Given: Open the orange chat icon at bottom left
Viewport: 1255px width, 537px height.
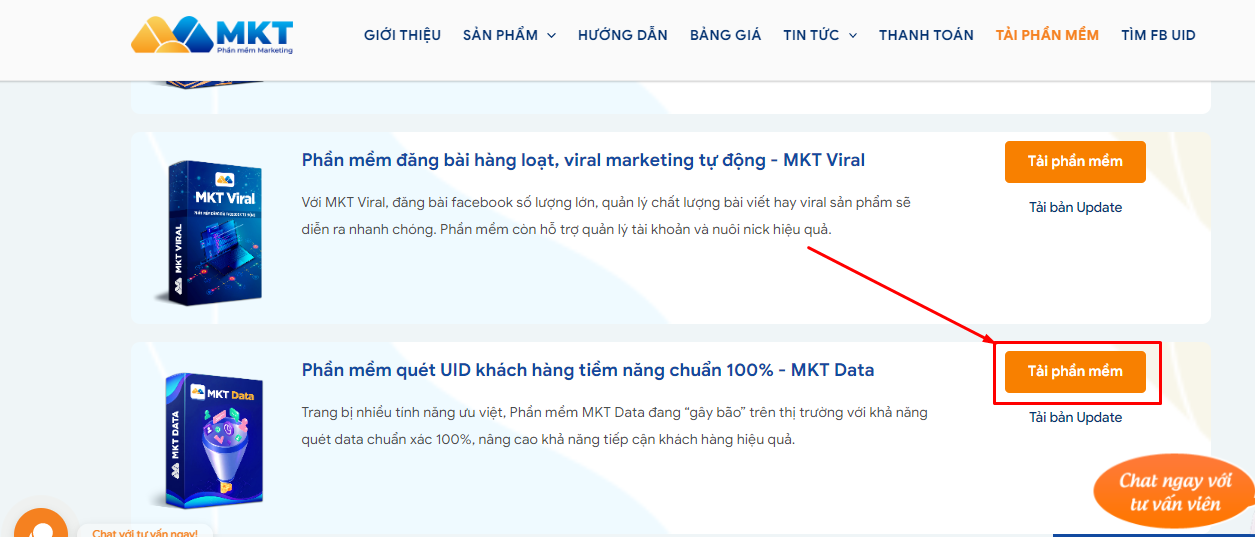Looking at the screenshot, I should [x=40, y=526].
